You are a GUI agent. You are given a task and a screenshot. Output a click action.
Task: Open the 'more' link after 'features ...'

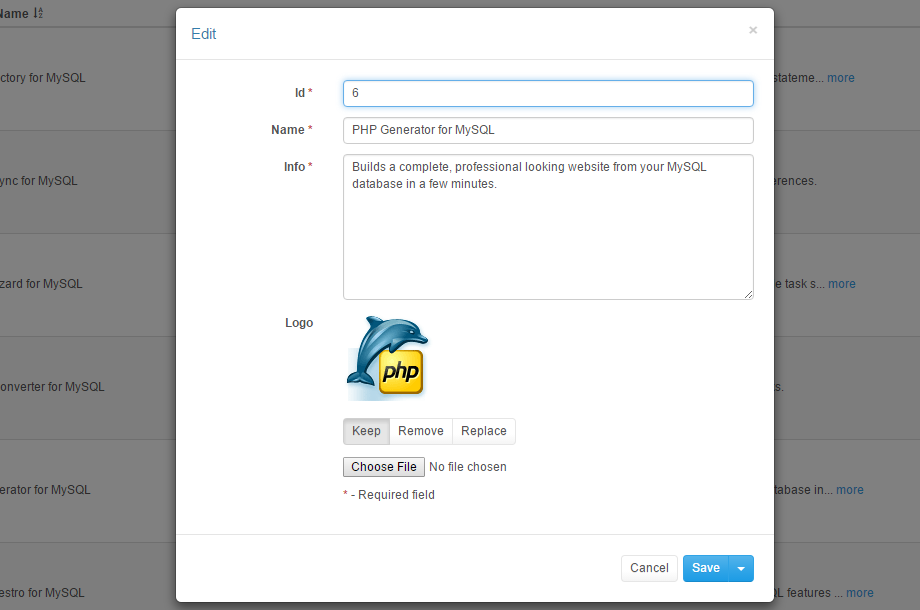click(x=859, y=593)
